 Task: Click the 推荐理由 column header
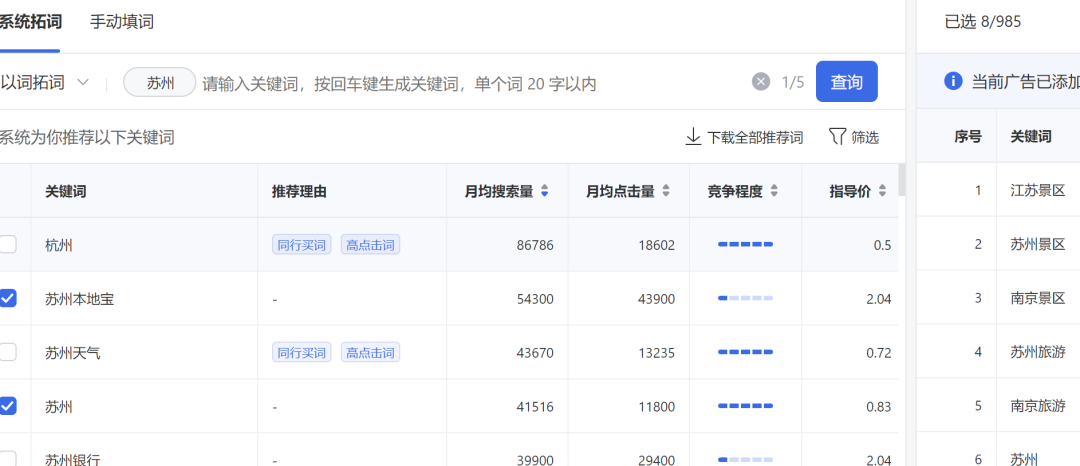point(299,191)
